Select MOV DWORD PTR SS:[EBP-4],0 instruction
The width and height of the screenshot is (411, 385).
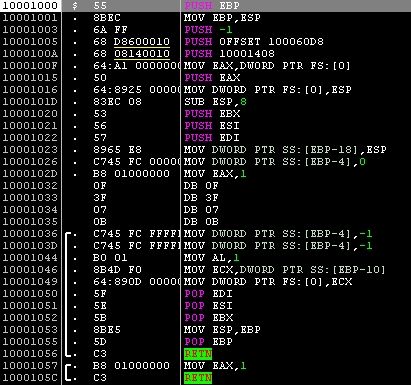tap(275, 162)
